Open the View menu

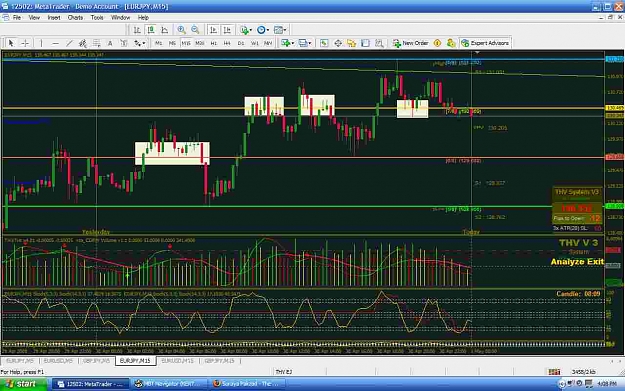point(34,18)
